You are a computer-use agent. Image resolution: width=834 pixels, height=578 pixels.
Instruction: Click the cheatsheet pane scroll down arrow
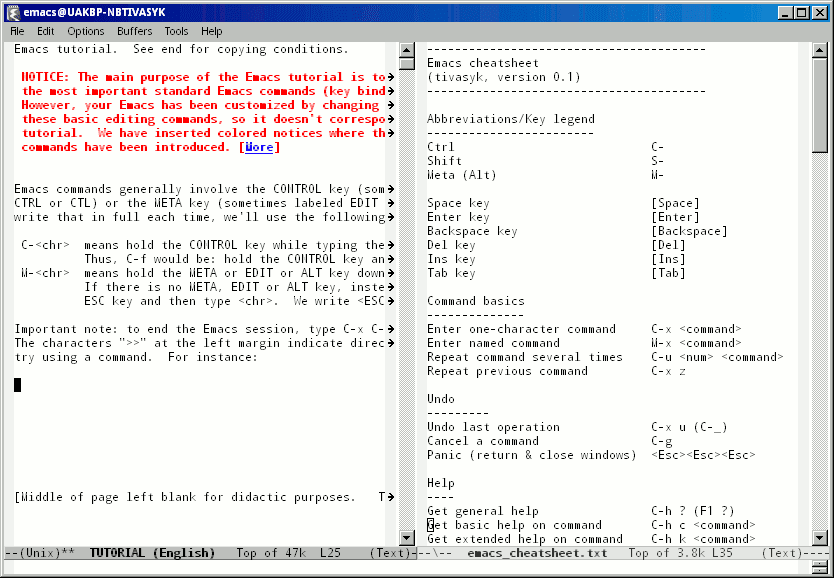pos(820,538)
